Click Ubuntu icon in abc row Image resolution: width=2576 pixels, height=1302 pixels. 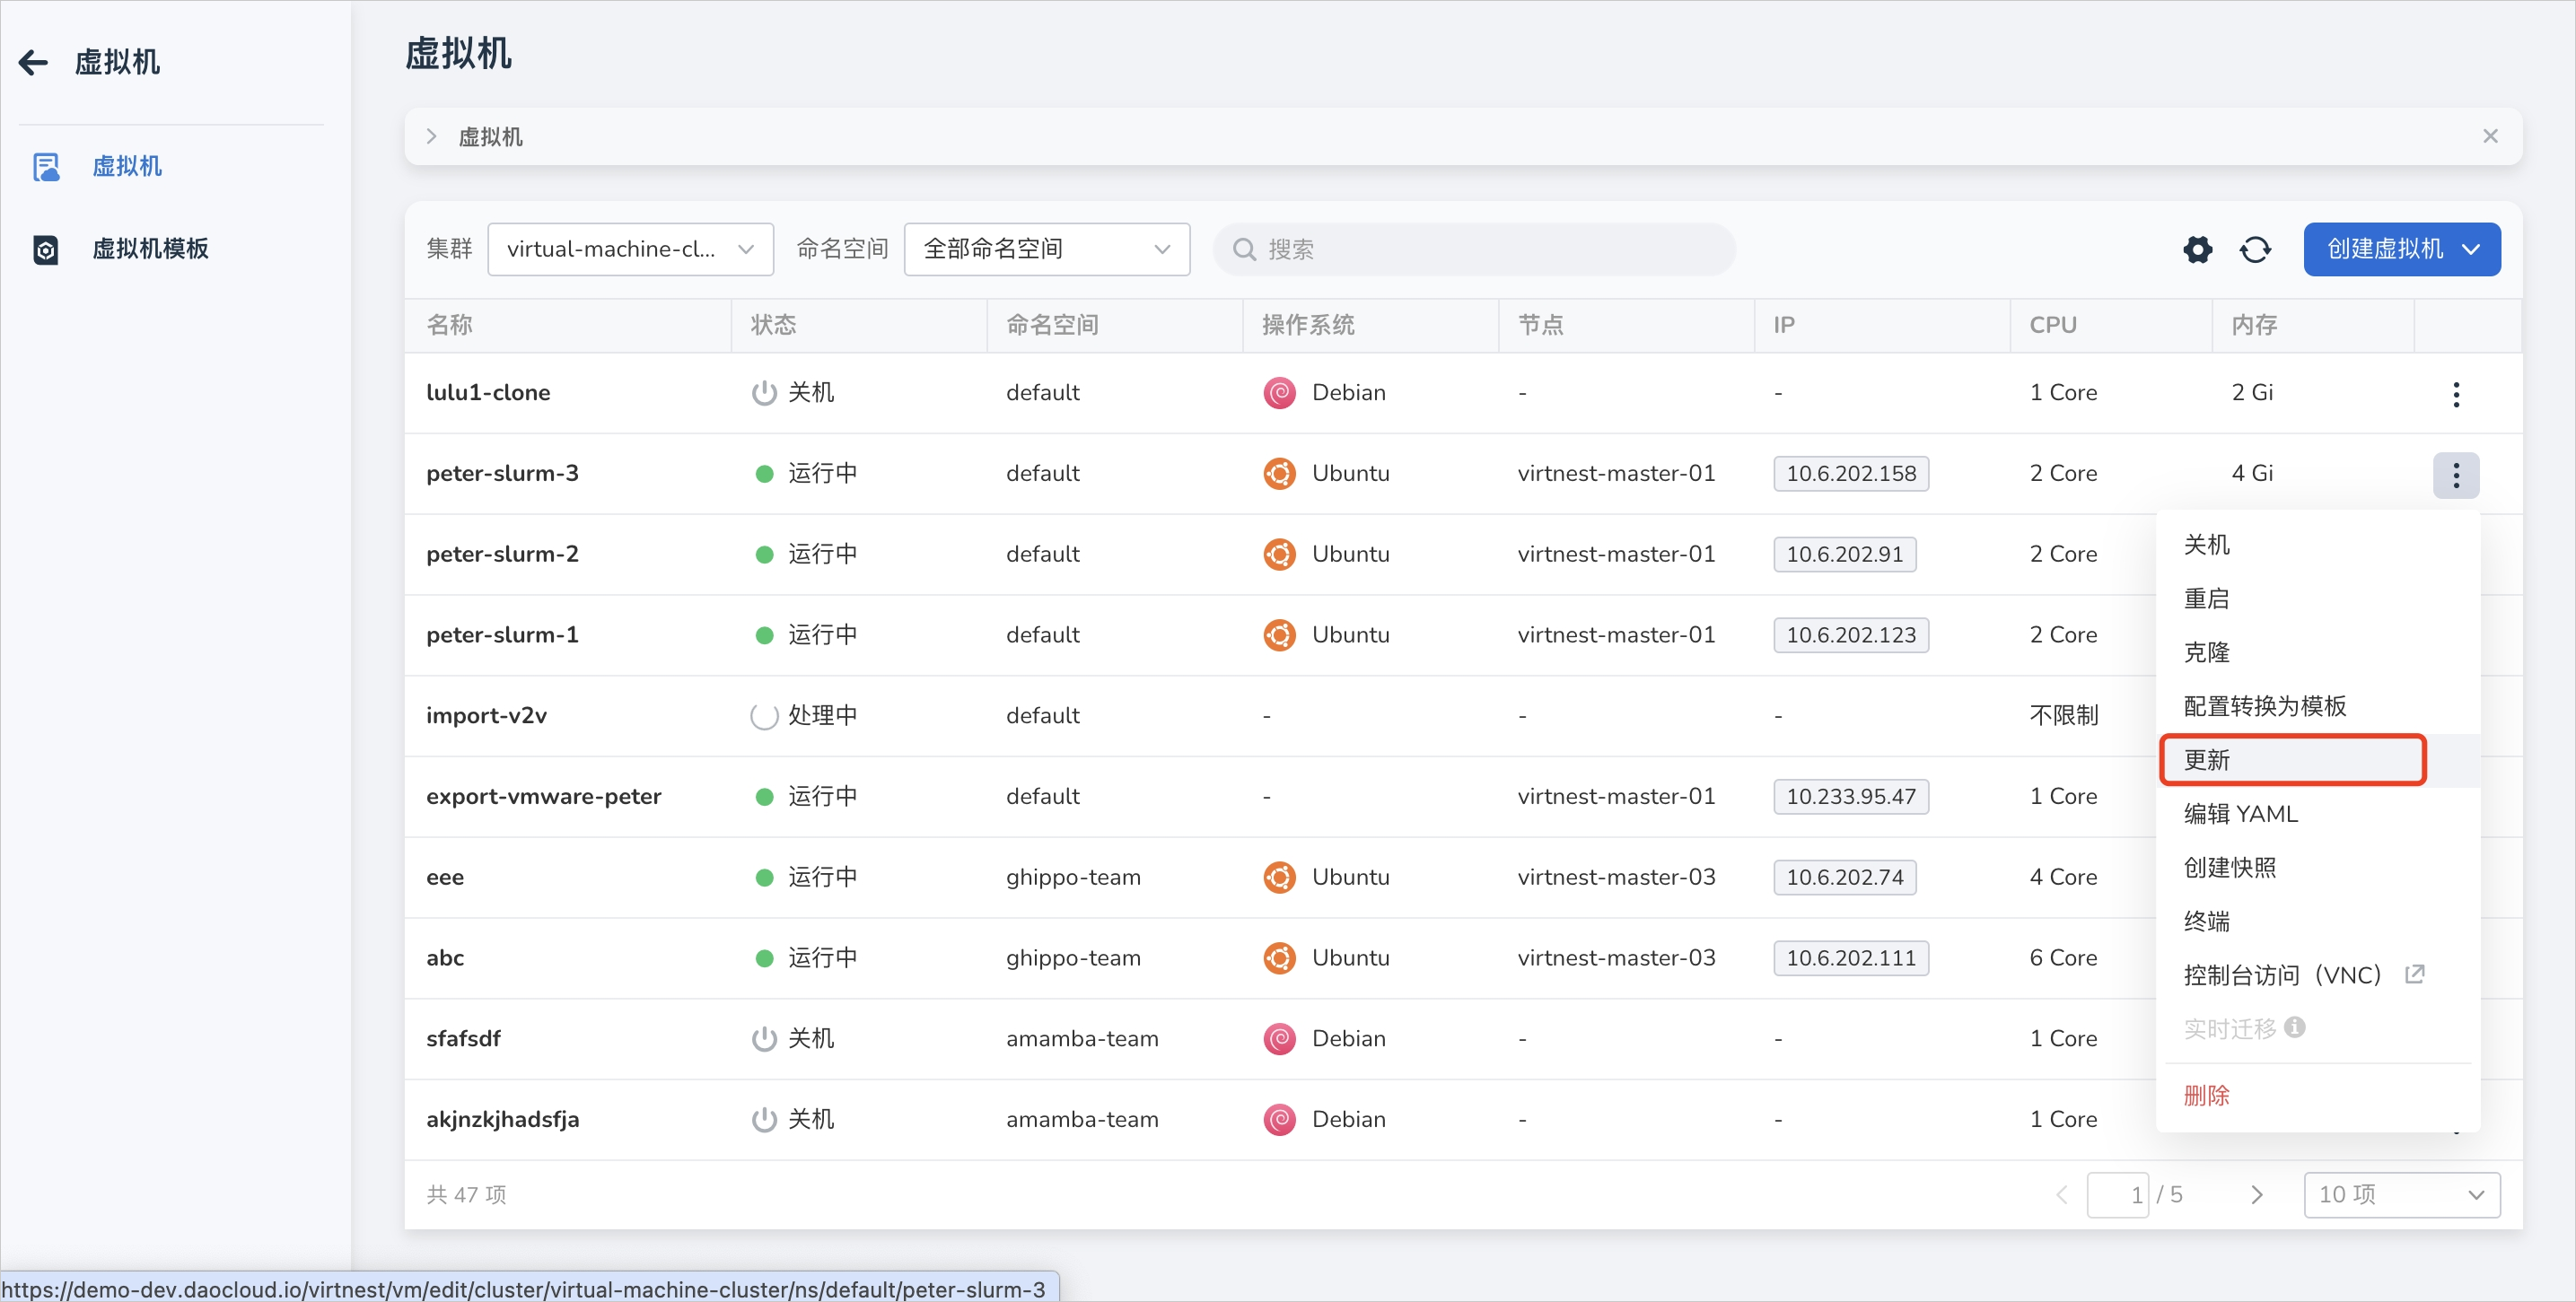click(x=1279, y=958)
